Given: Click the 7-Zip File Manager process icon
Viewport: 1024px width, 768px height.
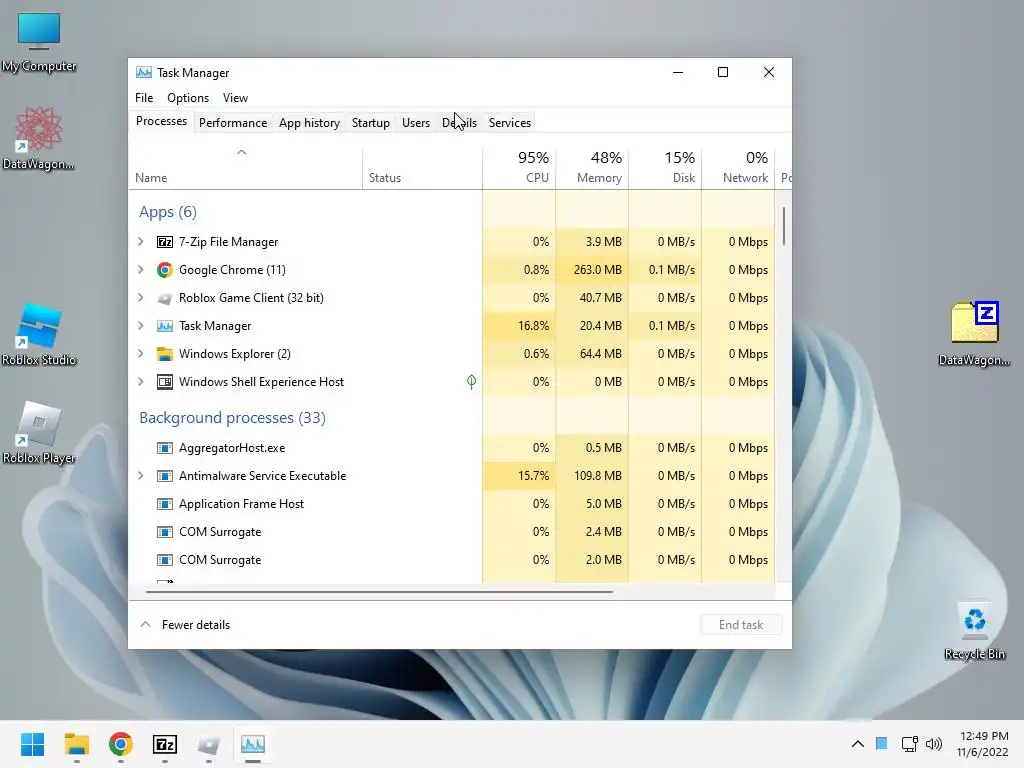Looking at the screenshot, I should (165, 242).
